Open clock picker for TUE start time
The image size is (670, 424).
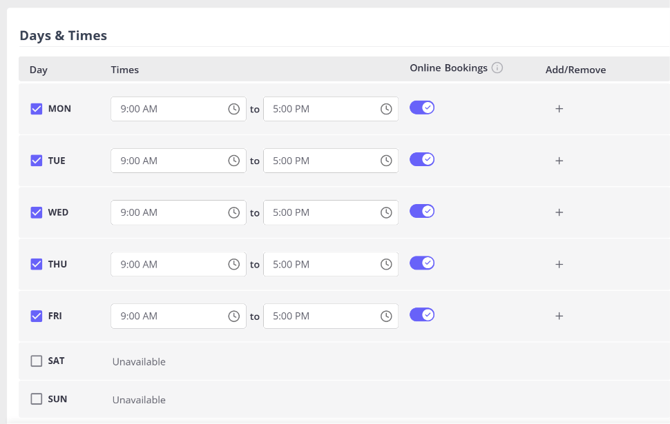pyautogui.click(x=234, y=161)
